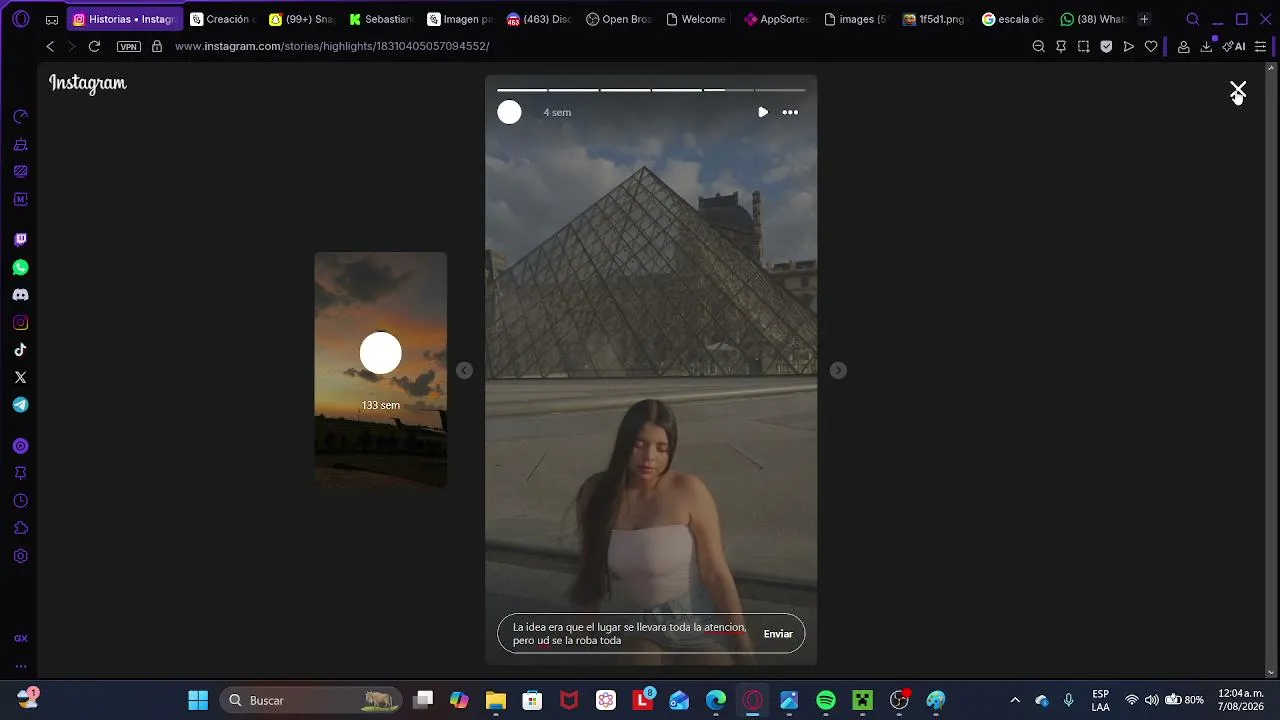The height and width of the screenshot is (720, 1280).
Task: Open the GX Control speedometer icon
Action: click(20, 117)
